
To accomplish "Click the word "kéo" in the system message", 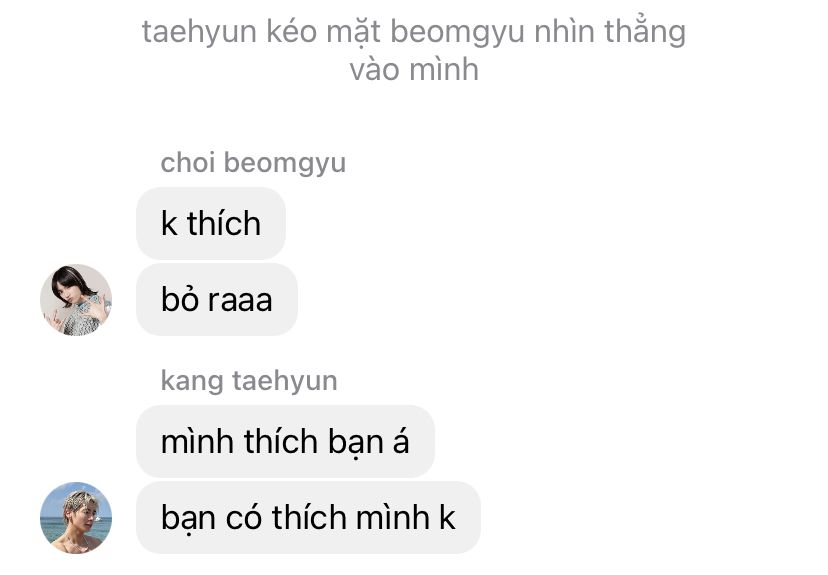I will [291, 31].
